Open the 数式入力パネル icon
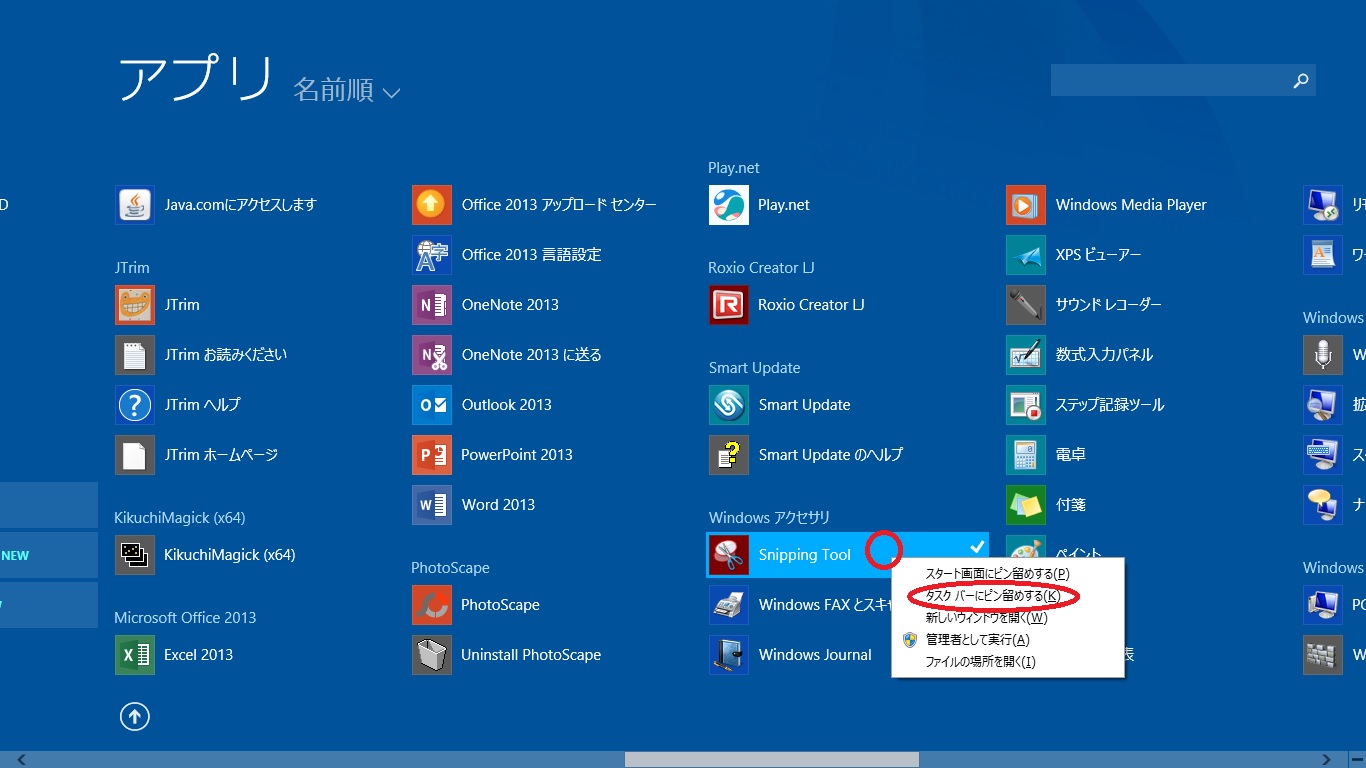Viewport: 1366px width, 768px height. pos(1026,355)
